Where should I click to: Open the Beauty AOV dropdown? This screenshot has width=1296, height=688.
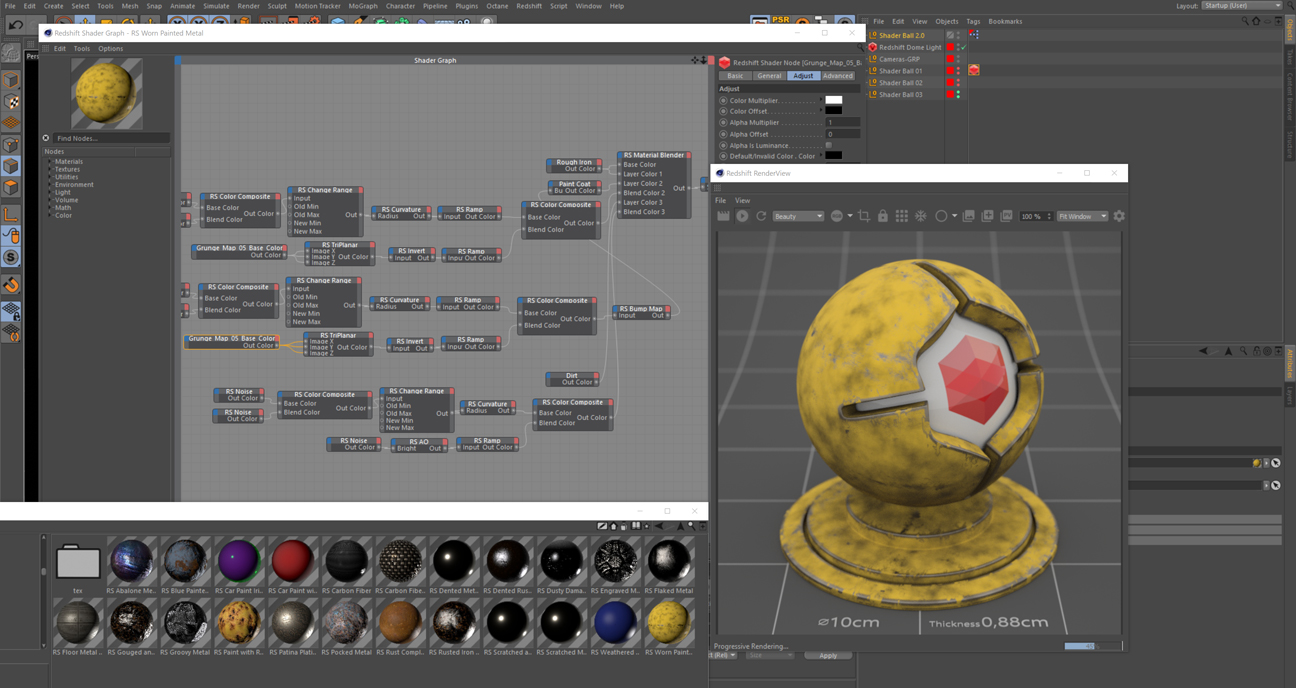[x=799, y=216]
